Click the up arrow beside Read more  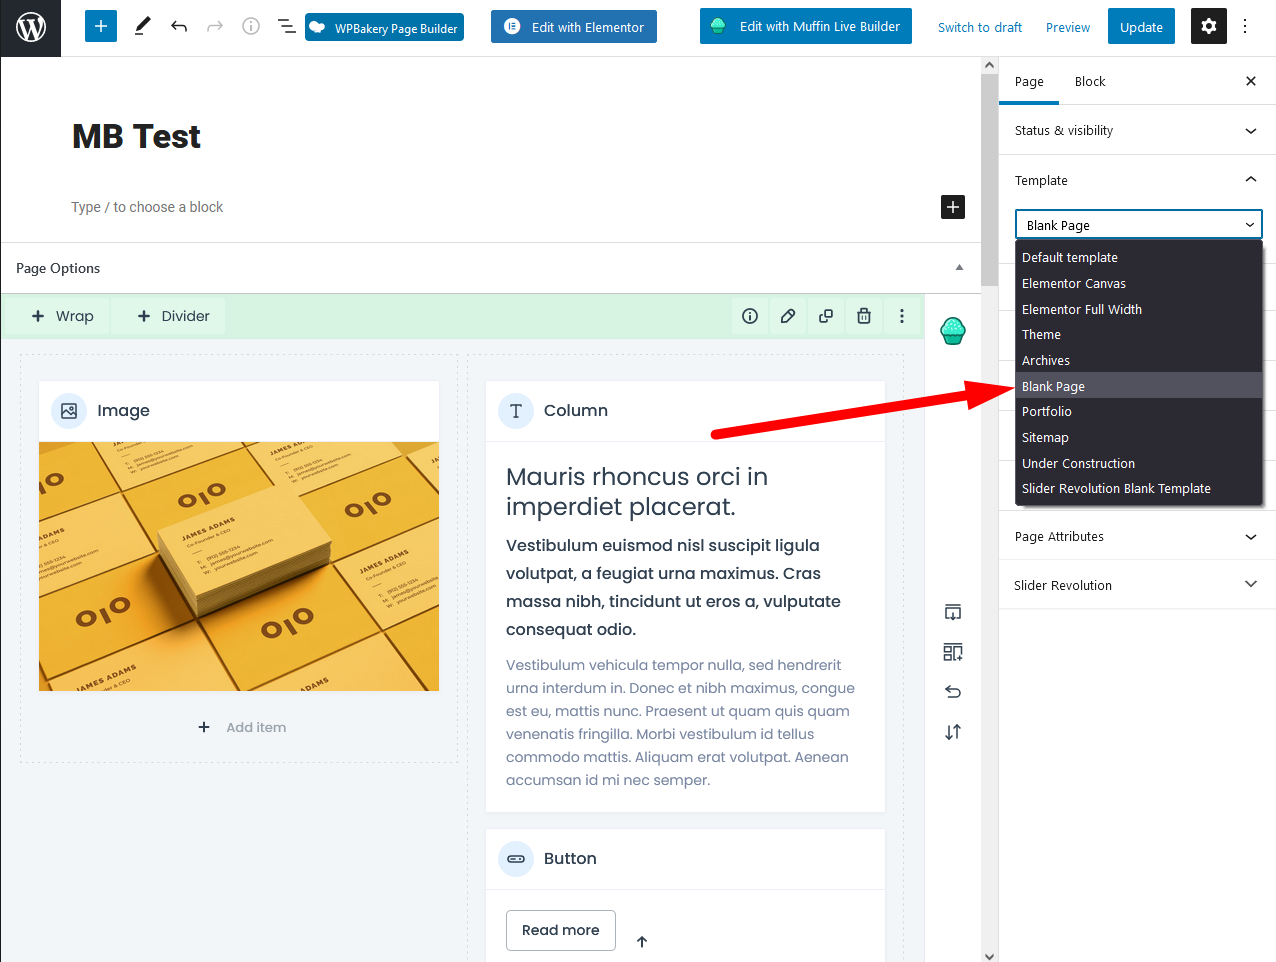click(642, 941)
